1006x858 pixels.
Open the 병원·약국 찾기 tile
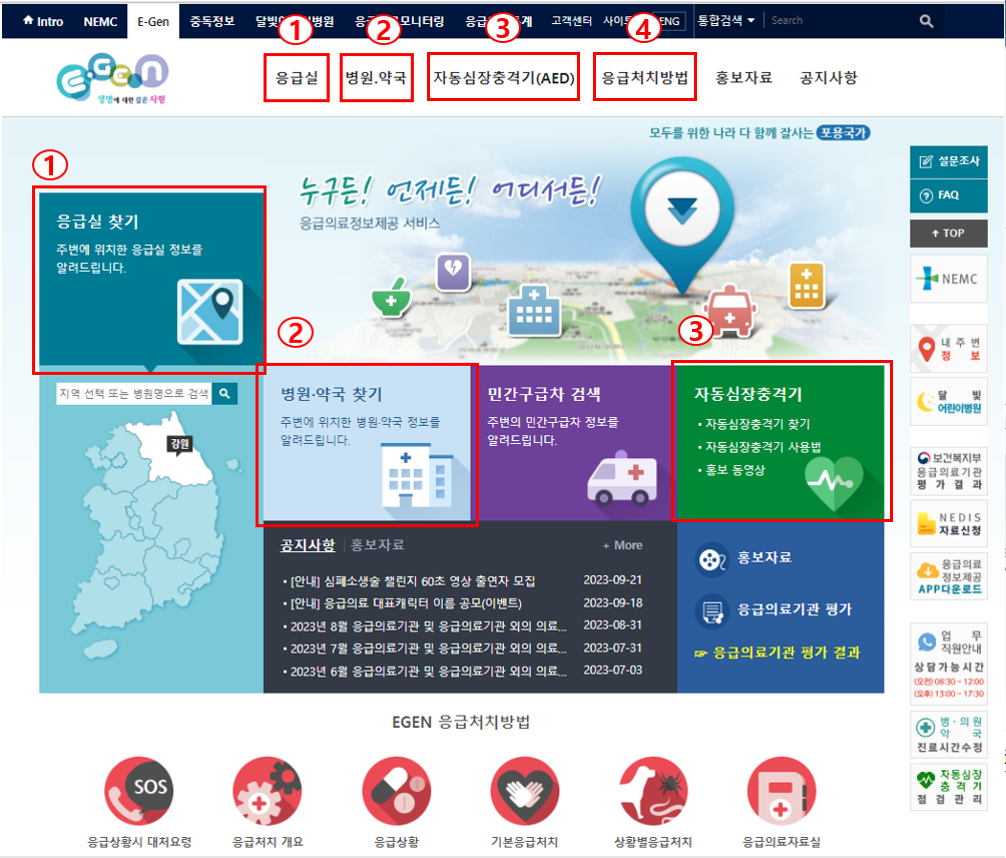point(367,443)
